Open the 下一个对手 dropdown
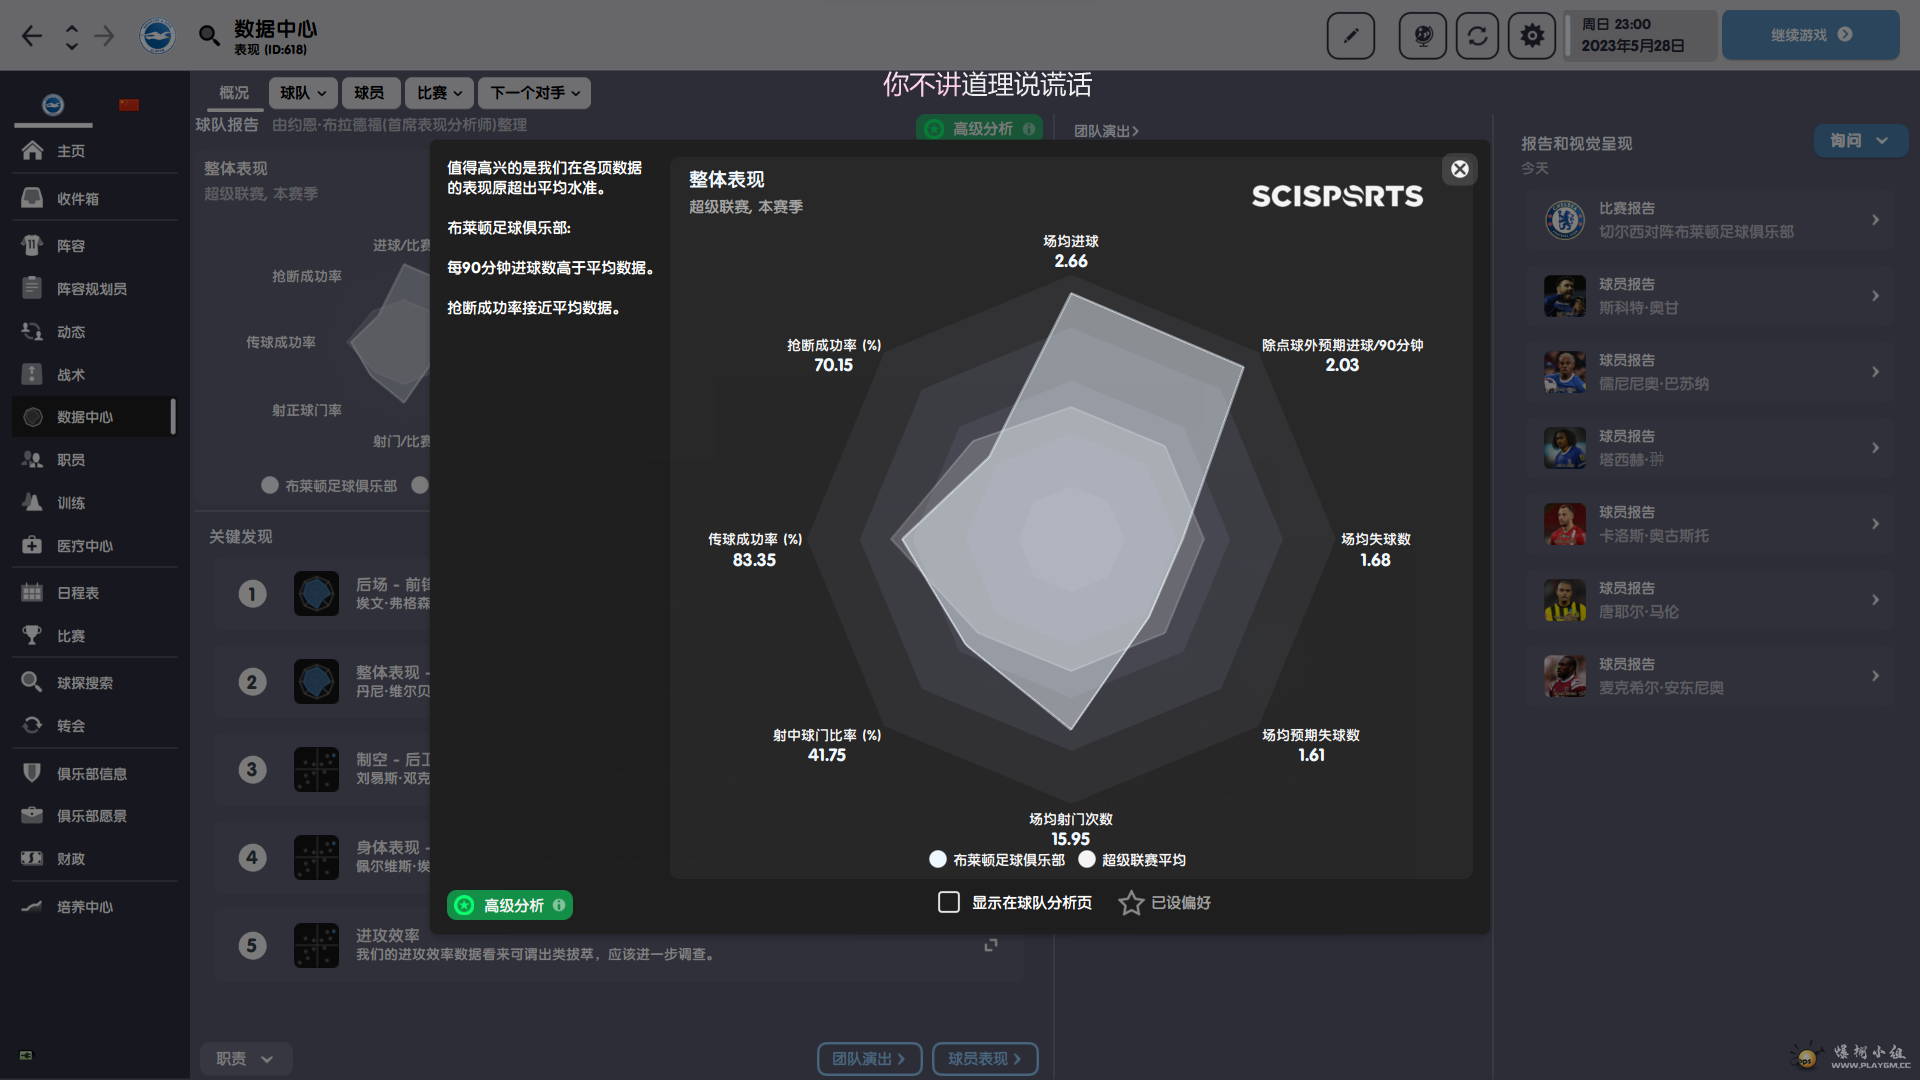The height and width of the screenshot is (1080, 1920). tap(534, 93)
